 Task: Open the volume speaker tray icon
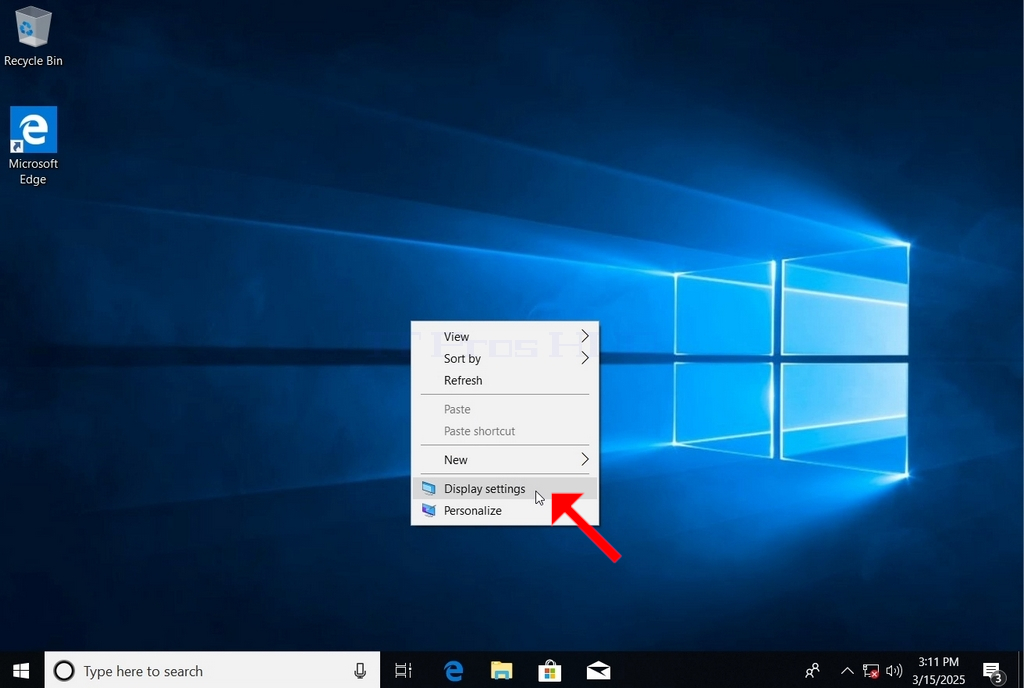pyautogui.click(x=894, y=670)
